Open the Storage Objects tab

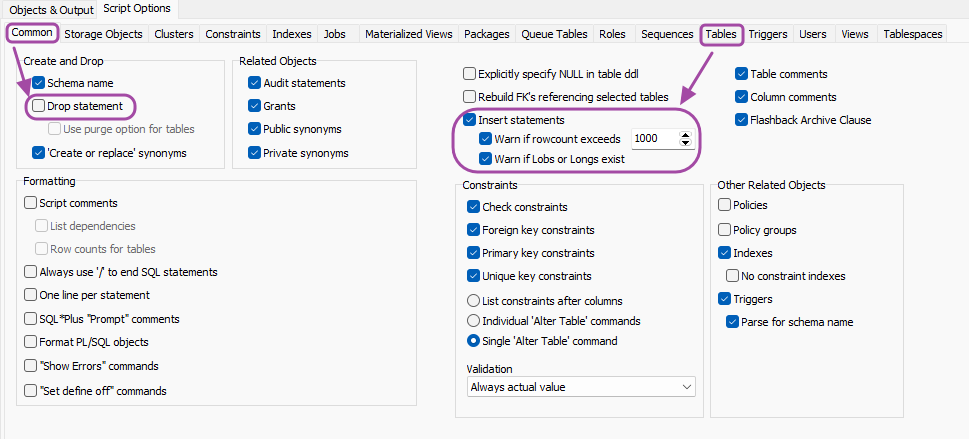pos(103,34)
